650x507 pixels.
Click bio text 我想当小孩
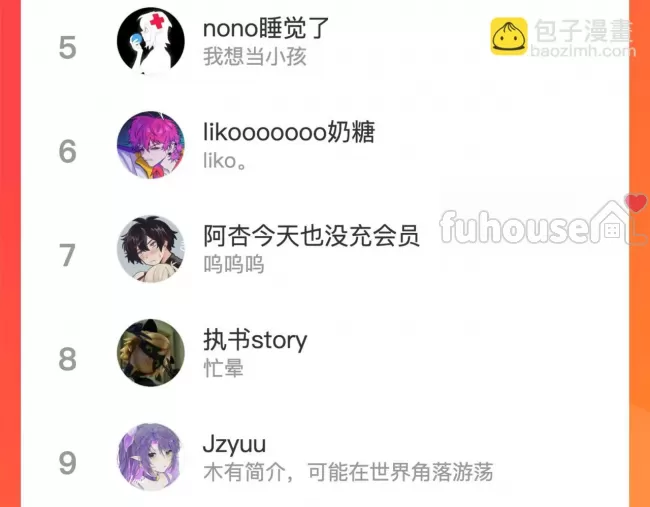tap(255, 56)
